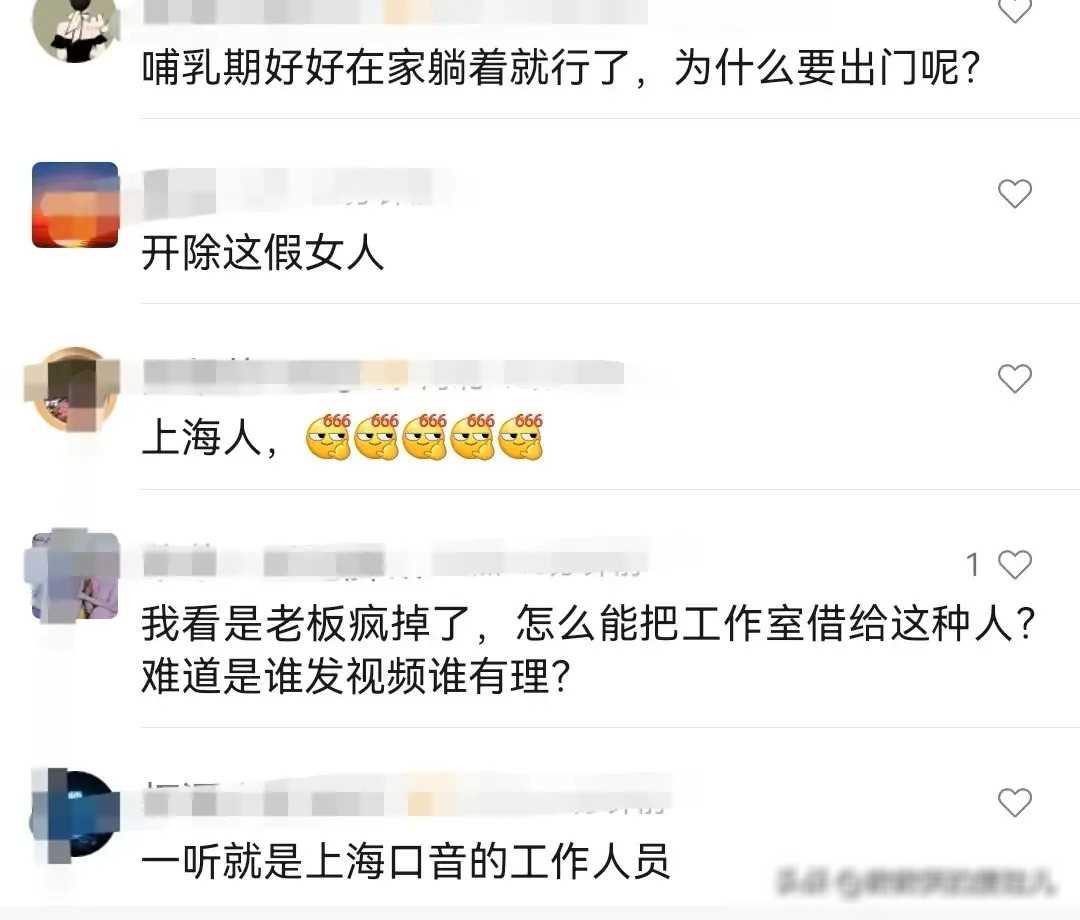Like the '上海人' emoji comment

pyautogui.click(x=1015, y=379)
